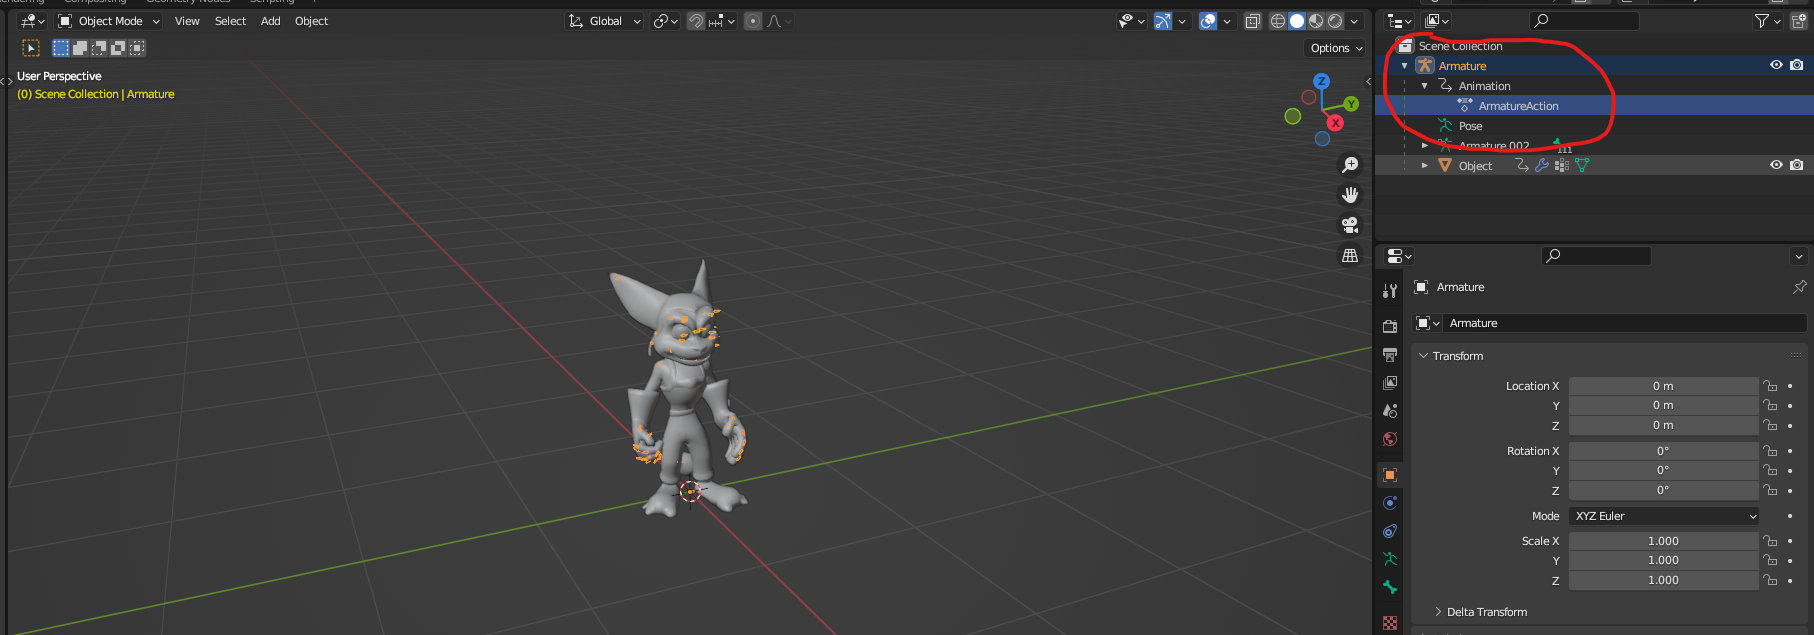Open the Render properties tab
The height and width of the screenshot is (635, 1814).
(x=1390, y=327)
